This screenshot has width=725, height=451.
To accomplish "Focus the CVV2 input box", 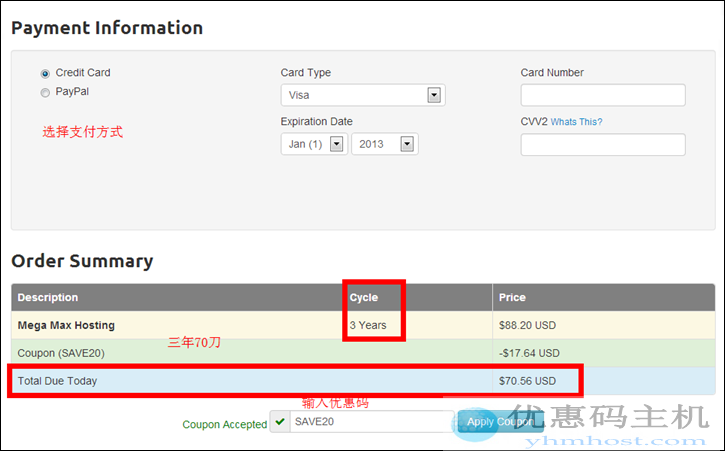I will [x=602, y=145].
